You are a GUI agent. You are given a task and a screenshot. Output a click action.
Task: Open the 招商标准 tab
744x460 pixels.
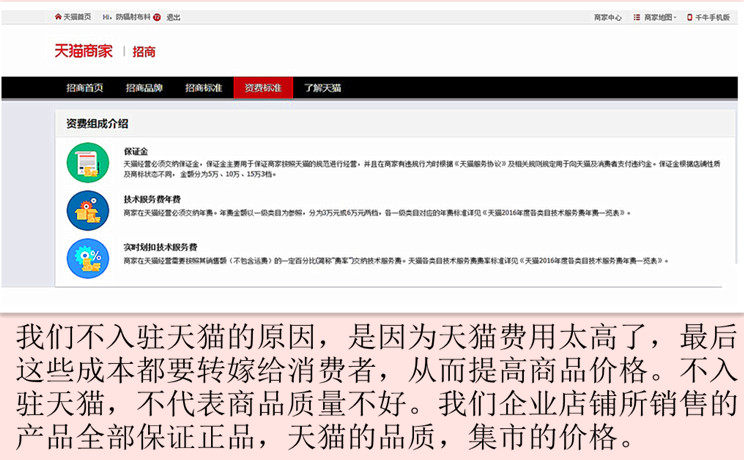[x=204, y=88]
